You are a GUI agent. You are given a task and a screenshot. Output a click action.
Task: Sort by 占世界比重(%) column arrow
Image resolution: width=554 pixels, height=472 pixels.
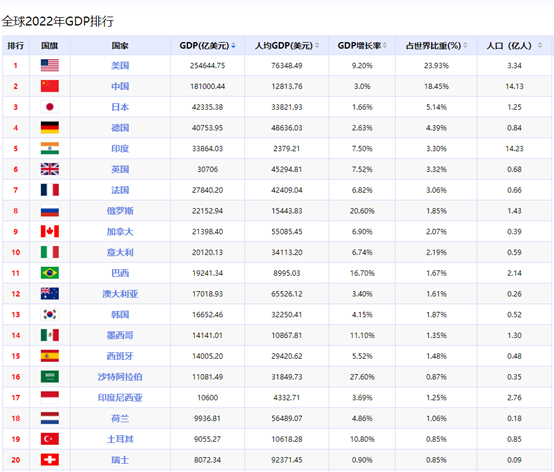pos(465,46)
